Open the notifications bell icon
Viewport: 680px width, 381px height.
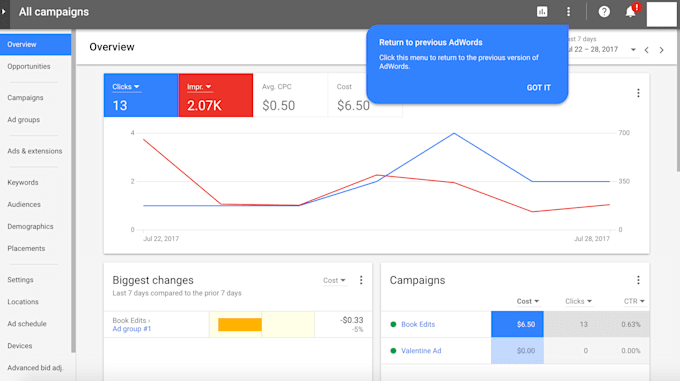point(631,12)
